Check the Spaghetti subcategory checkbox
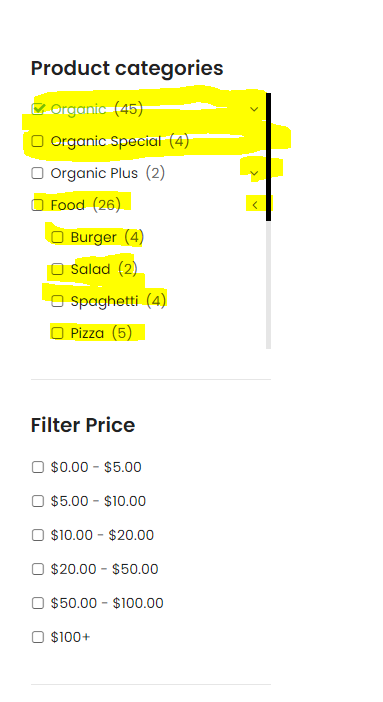 pos(57,301)
